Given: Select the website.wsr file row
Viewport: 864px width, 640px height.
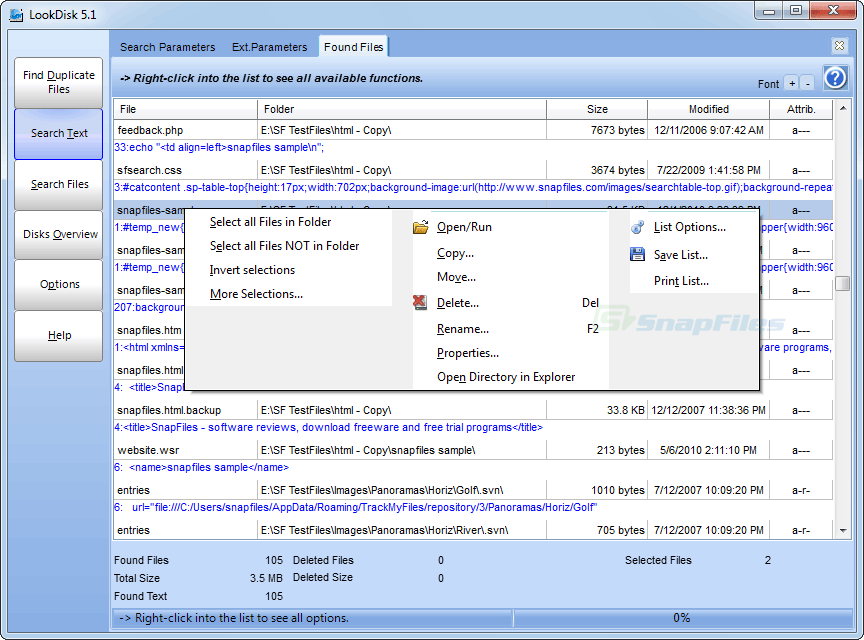Looking at the screenshot, I should 474,450.
